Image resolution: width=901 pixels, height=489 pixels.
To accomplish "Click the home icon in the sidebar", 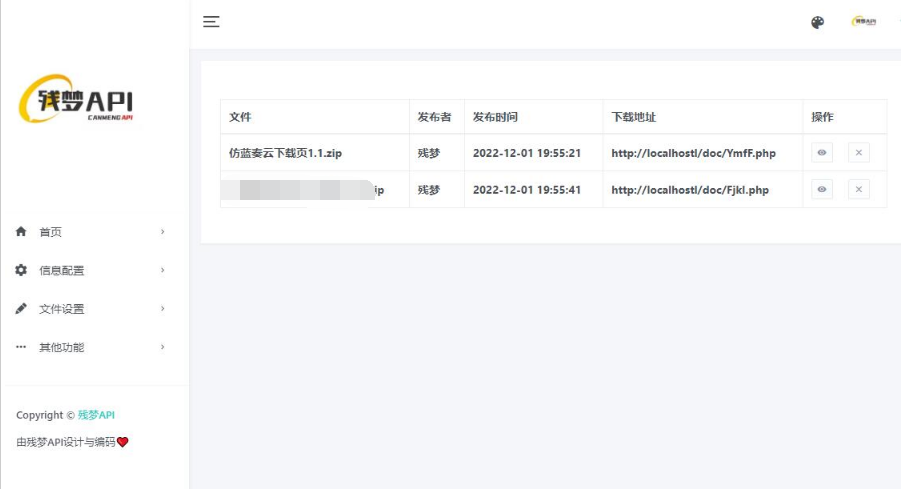I will [21, 232].
